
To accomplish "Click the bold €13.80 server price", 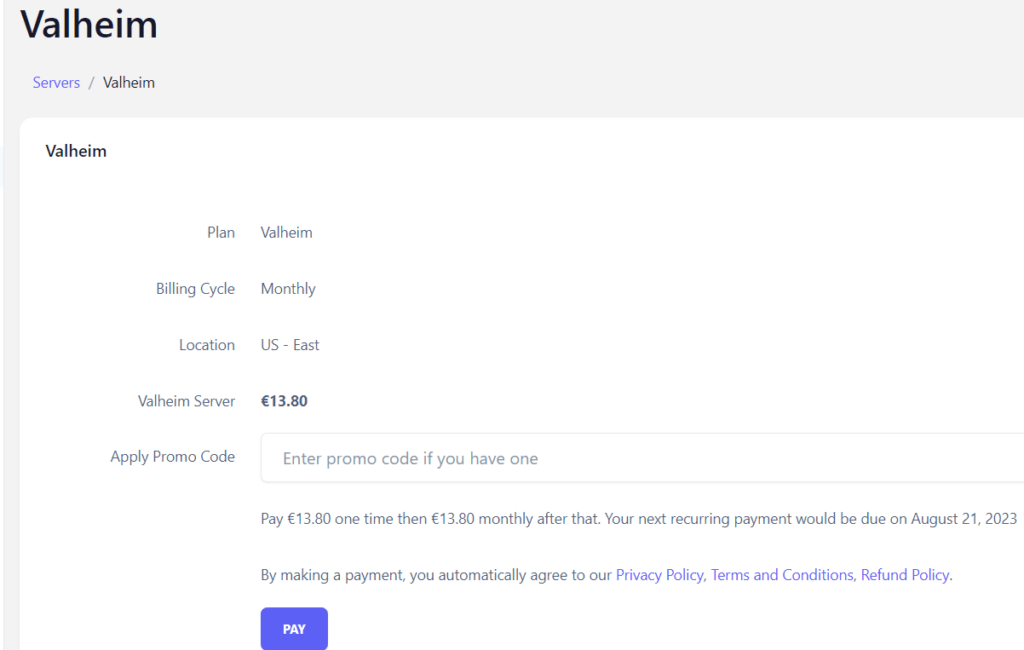I will [x=284, y=401].
